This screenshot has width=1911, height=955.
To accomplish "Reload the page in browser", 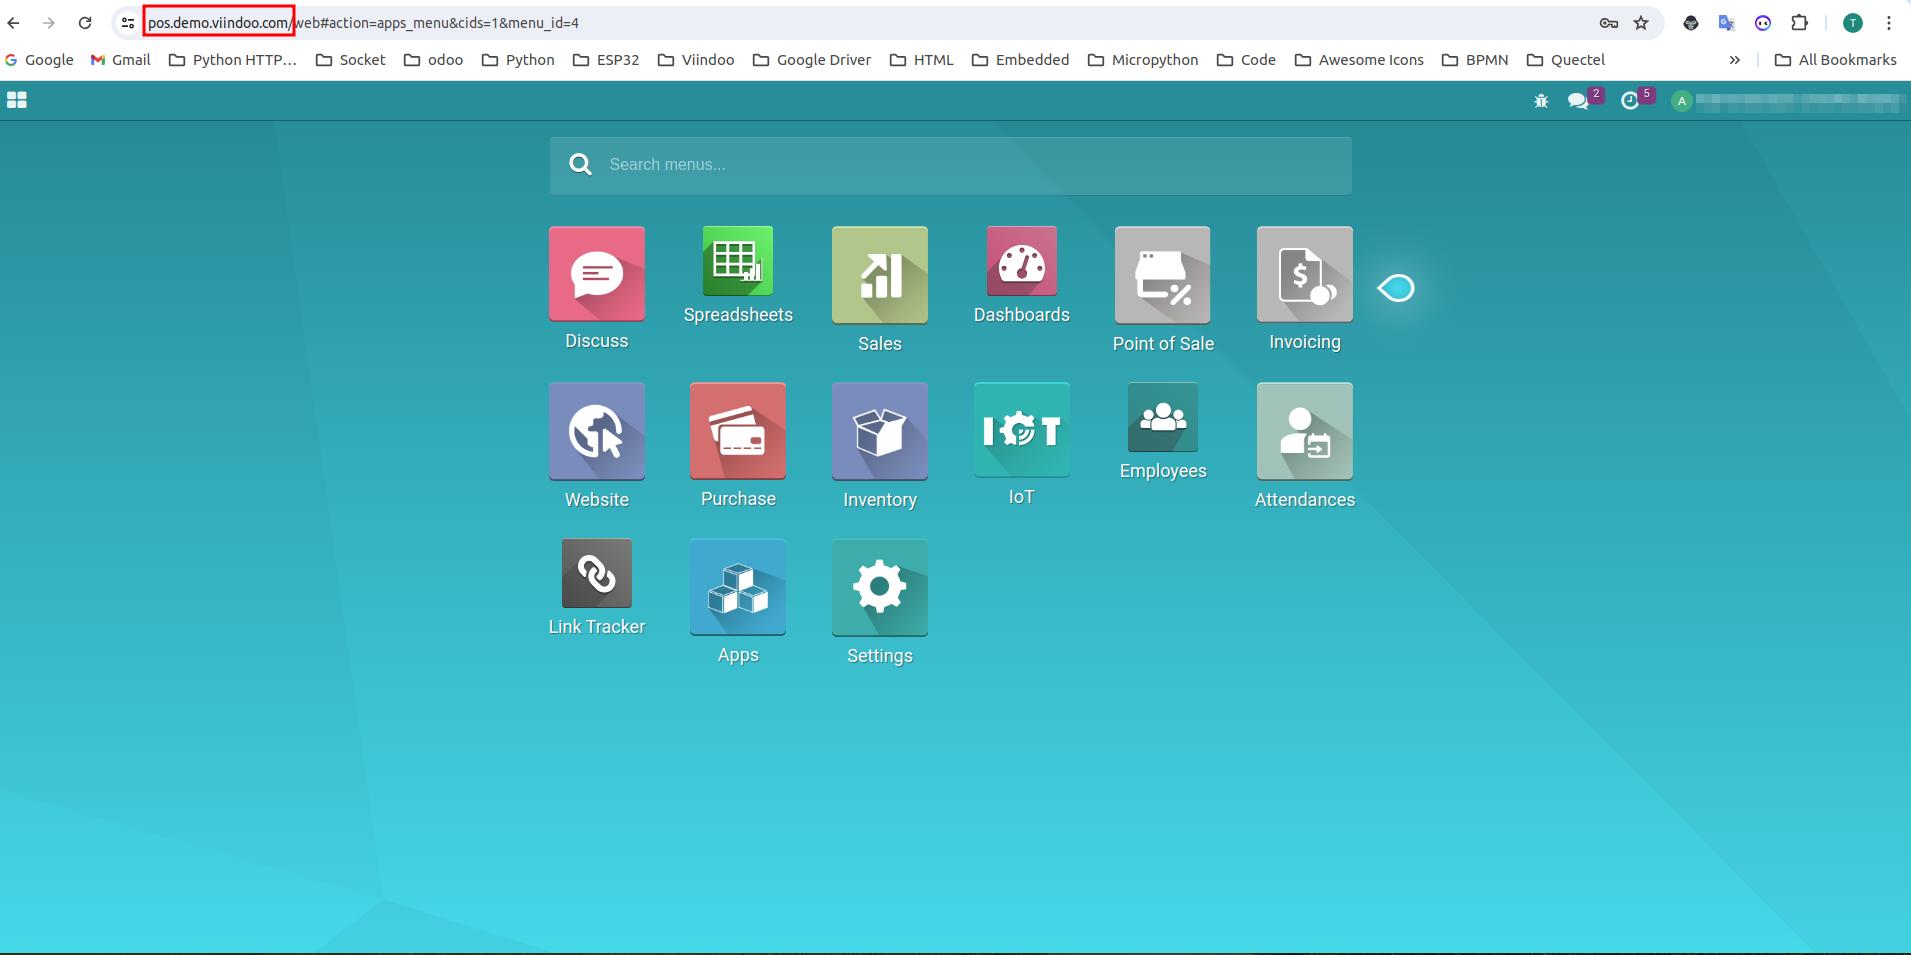I will pyautogui.click(x=85, y=23).
